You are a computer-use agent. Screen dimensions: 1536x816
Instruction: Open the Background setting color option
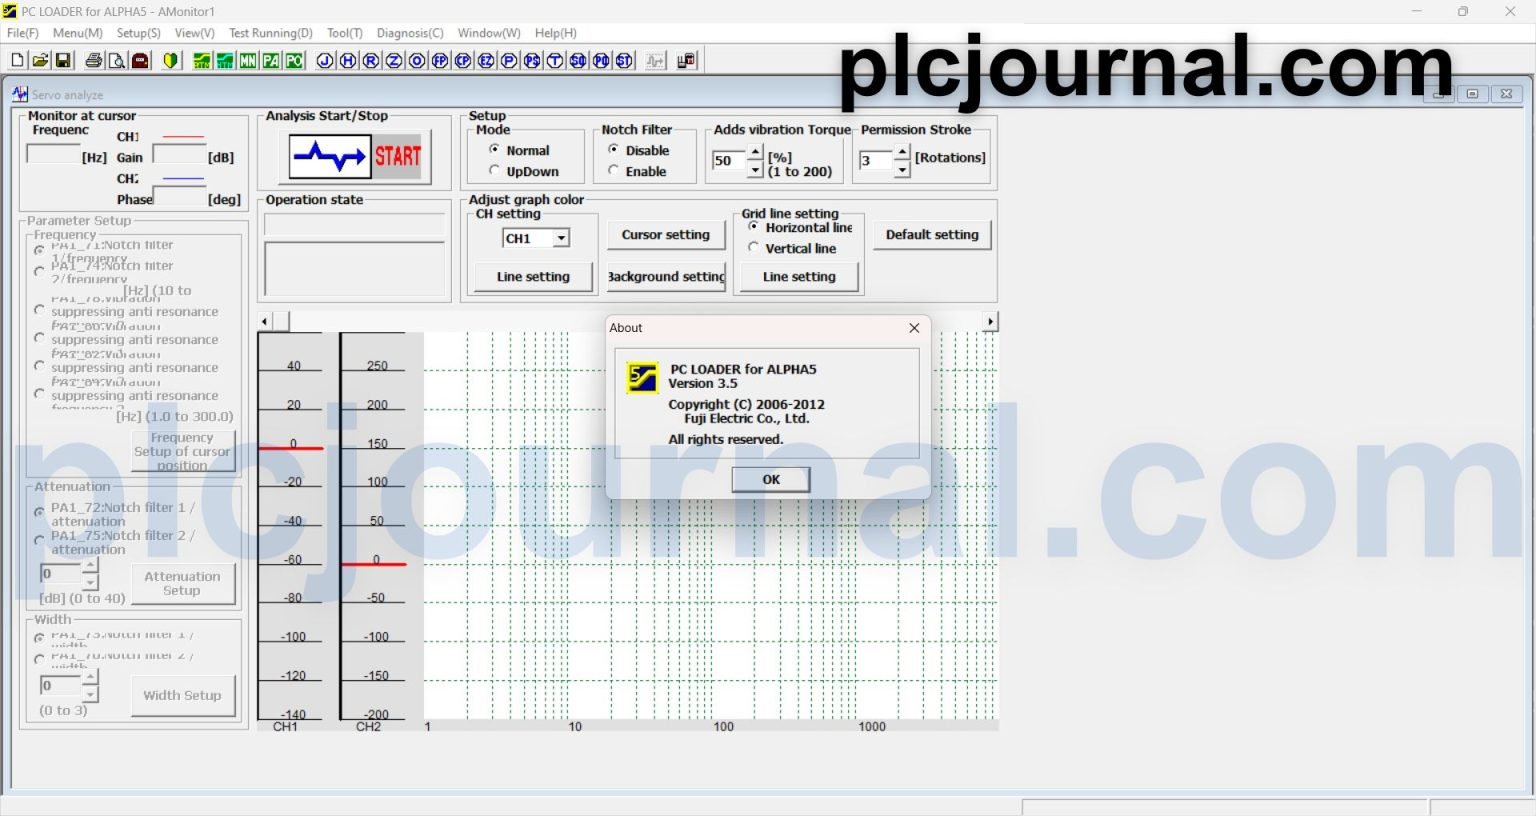(x=665, y=277)
